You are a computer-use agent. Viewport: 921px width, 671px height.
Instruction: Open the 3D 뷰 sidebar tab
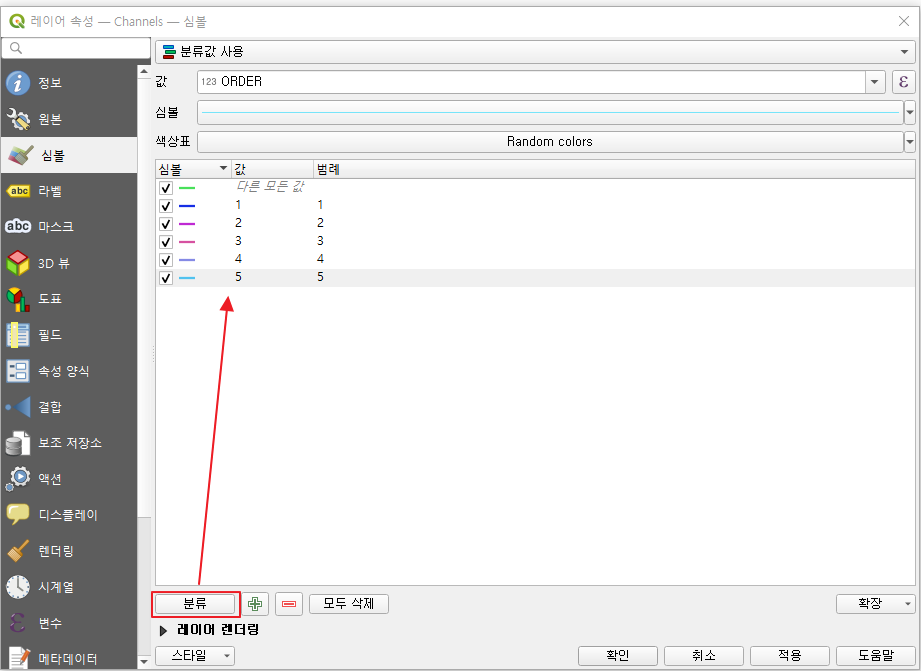[x=69, y=263]
